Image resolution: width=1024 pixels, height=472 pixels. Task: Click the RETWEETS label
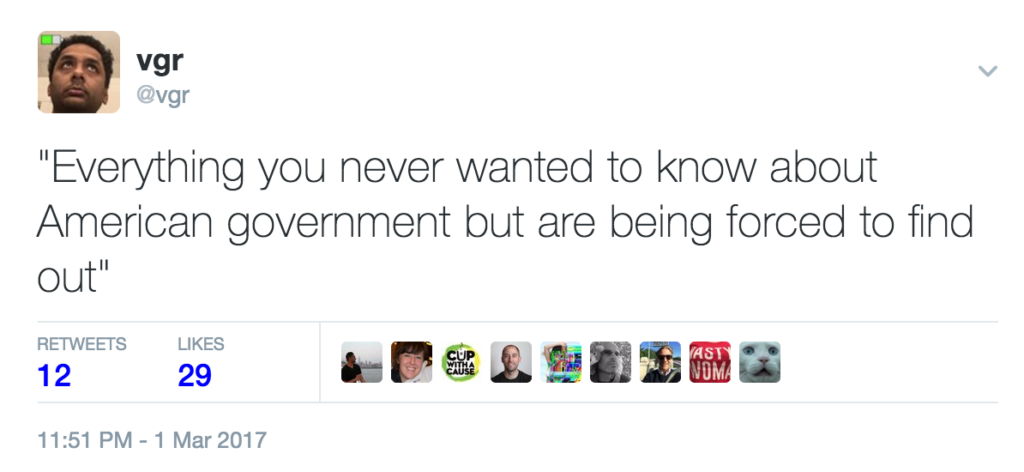81,344
